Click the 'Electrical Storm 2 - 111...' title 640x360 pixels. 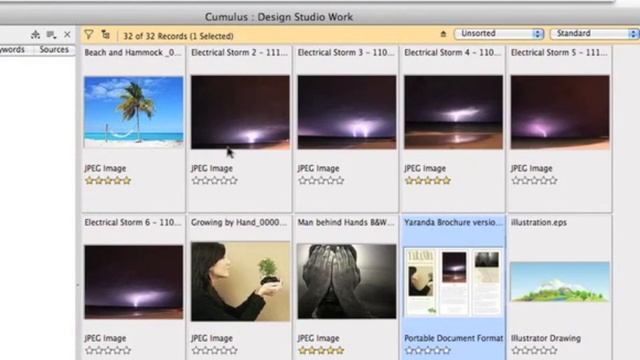(x=239, y=53)
